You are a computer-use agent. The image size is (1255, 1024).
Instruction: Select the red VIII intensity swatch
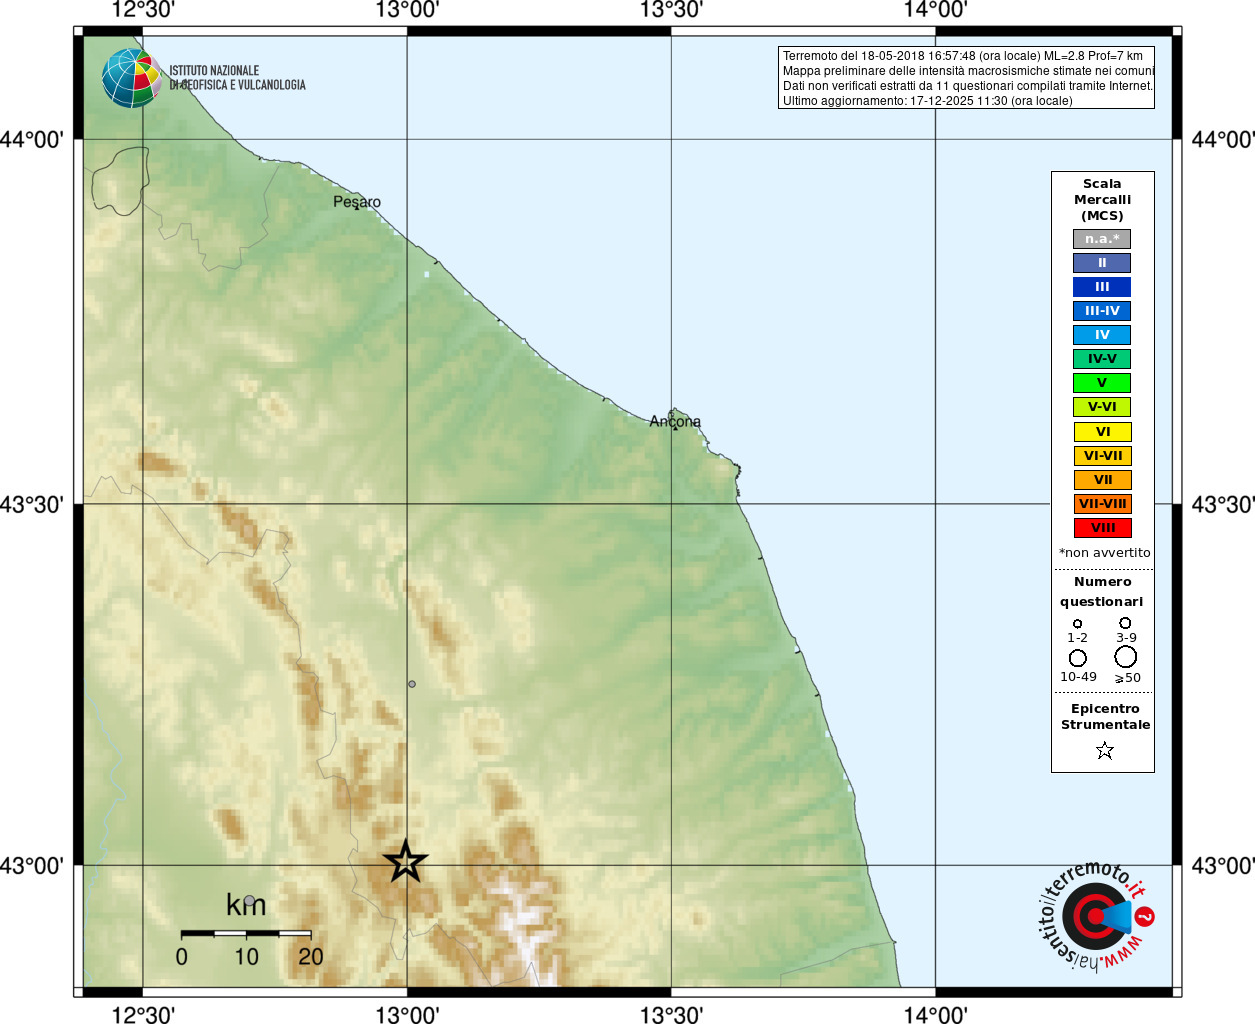pyautogui.click(x=1103, y=528)
